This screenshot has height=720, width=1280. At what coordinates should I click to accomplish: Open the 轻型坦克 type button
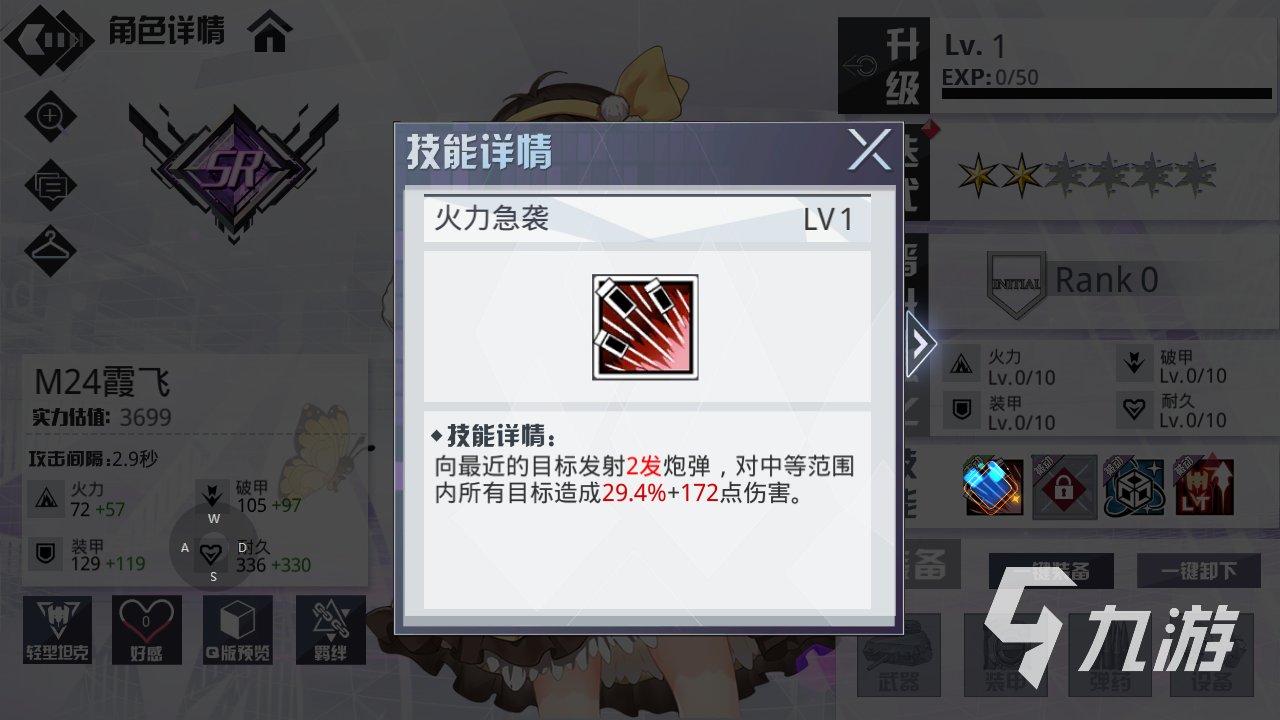click(x=57, y=630)
